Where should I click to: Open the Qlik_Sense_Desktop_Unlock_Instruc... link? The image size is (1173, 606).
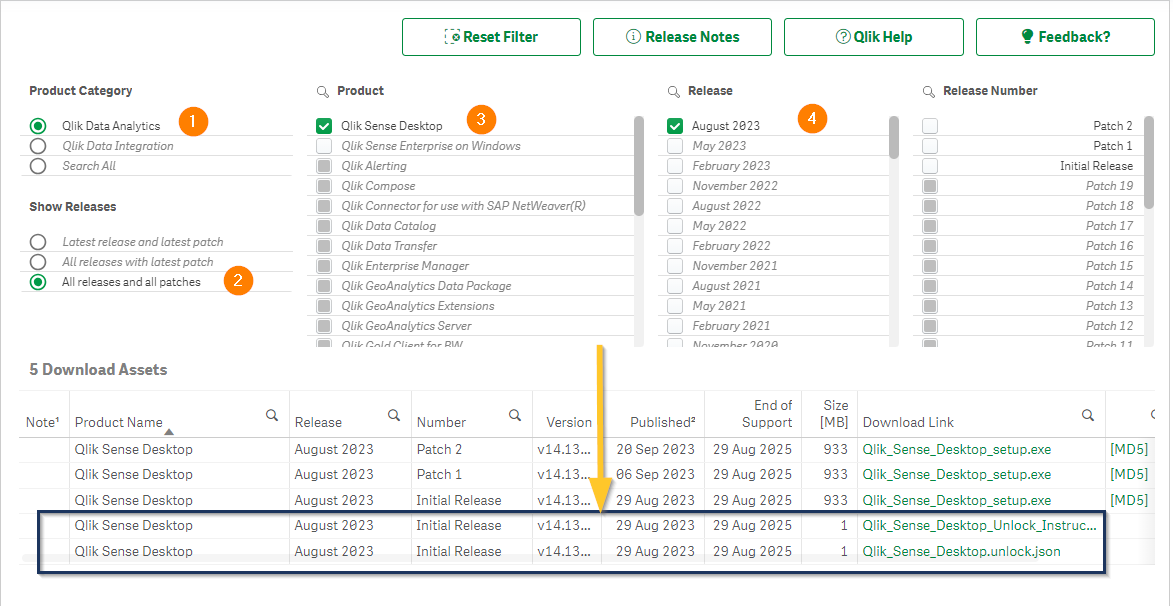click(979, 525)
